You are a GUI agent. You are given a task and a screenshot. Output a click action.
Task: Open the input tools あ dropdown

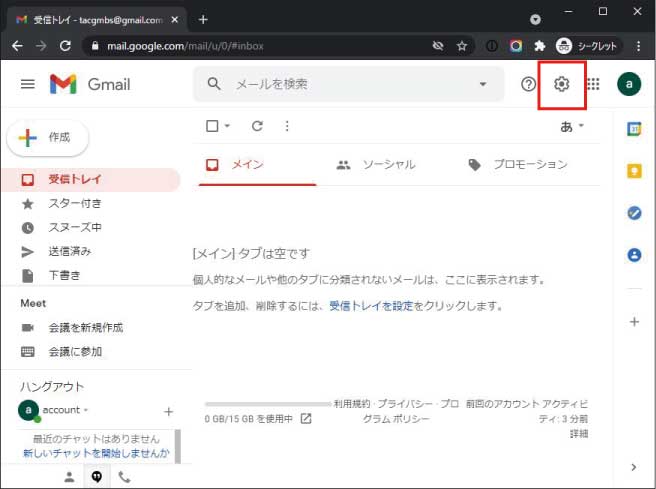tap(572, 126)
